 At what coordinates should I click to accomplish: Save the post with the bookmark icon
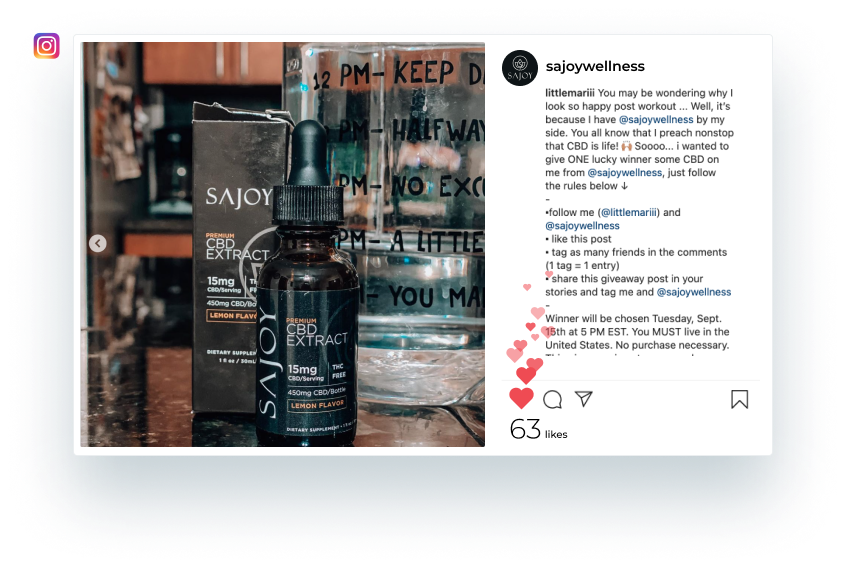point(740,399)
